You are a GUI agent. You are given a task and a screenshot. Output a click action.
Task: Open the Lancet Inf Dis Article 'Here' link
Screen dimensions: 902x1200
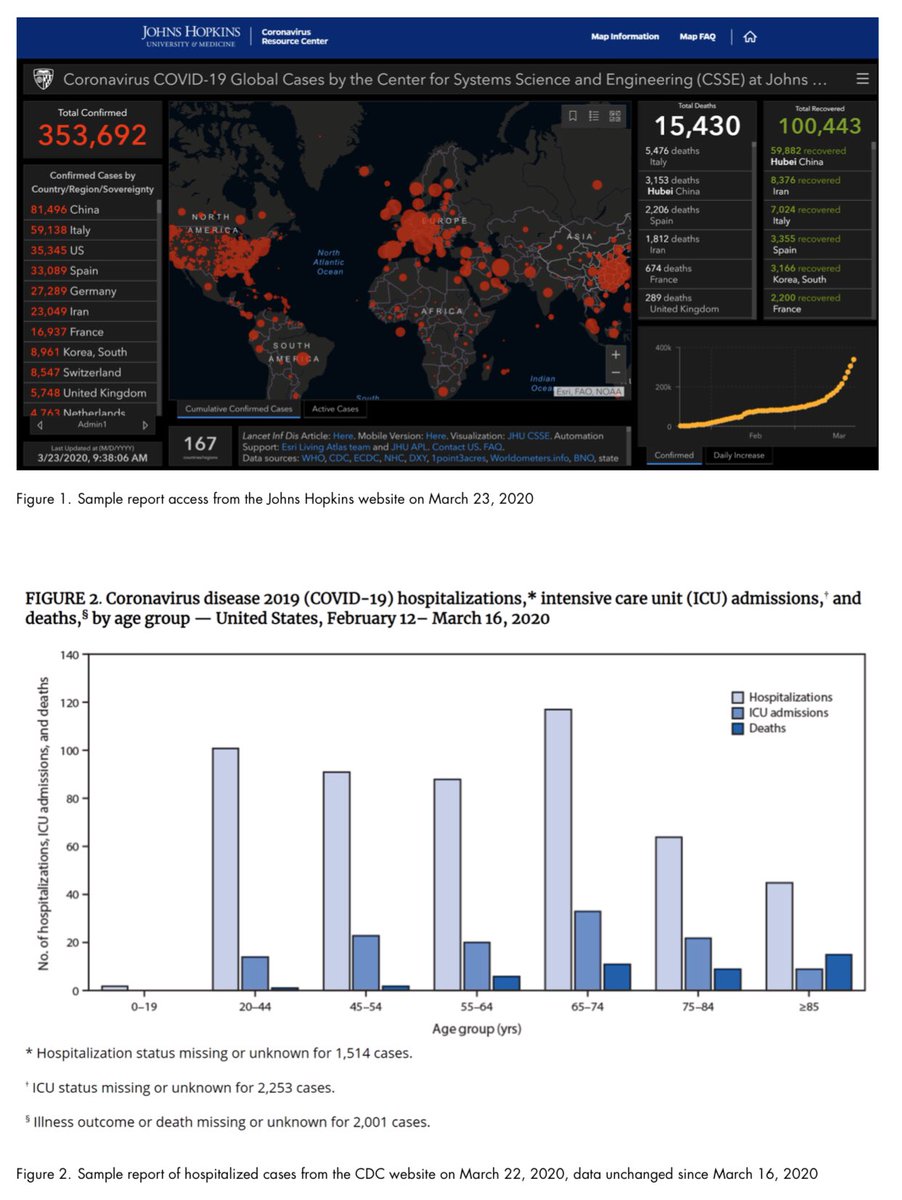coord(343,436)
